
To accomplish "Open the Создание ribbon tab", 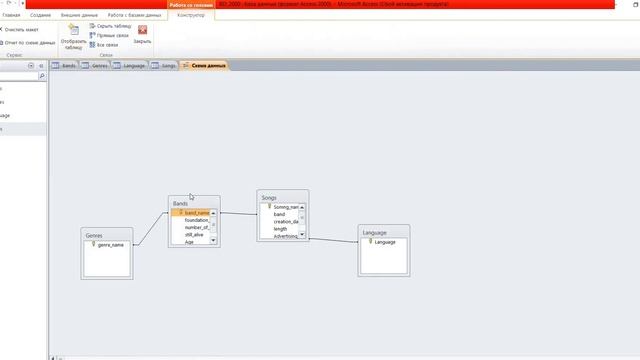I will point(40,15).
